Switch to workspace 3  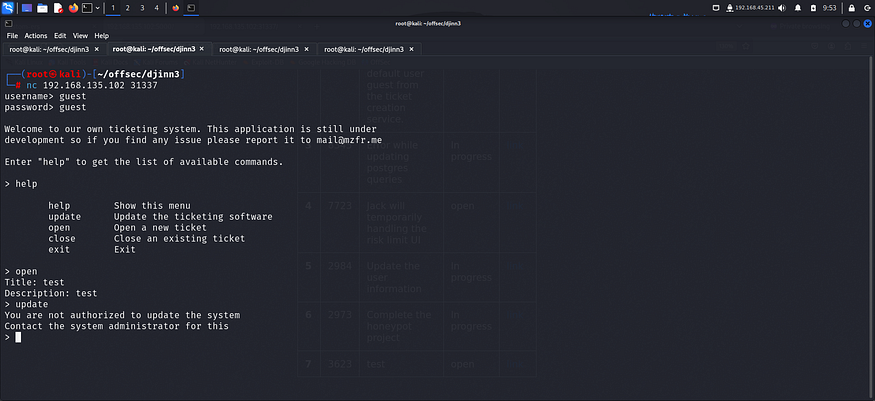[142, 8]
